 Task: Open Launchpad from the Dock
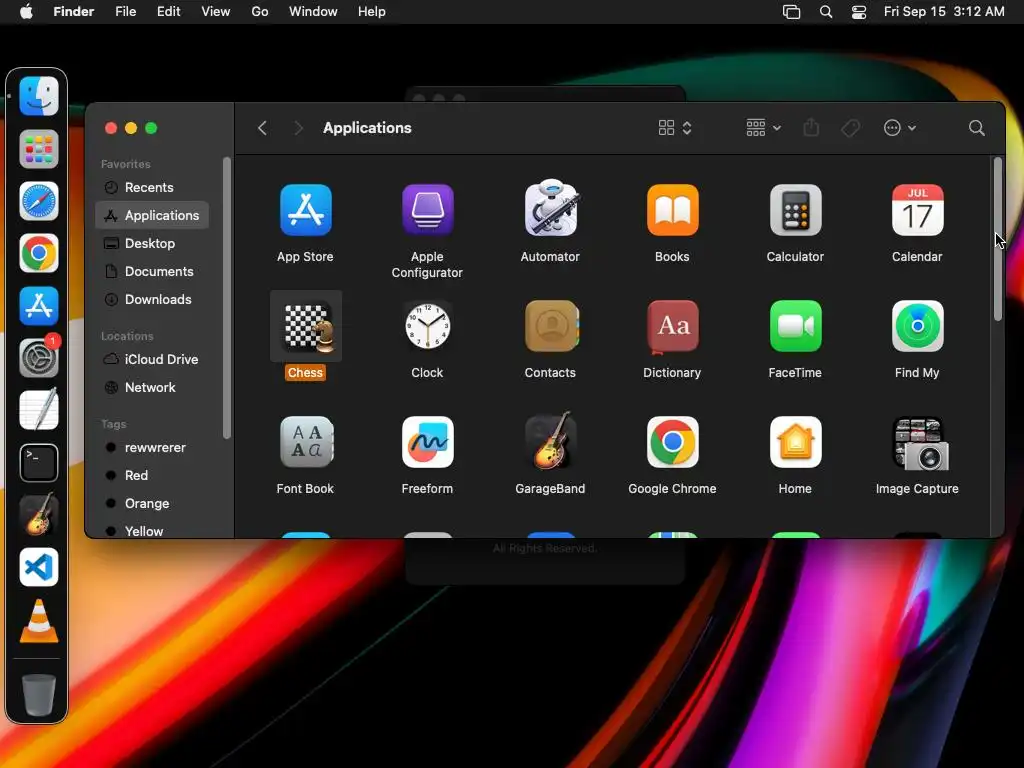39,149
